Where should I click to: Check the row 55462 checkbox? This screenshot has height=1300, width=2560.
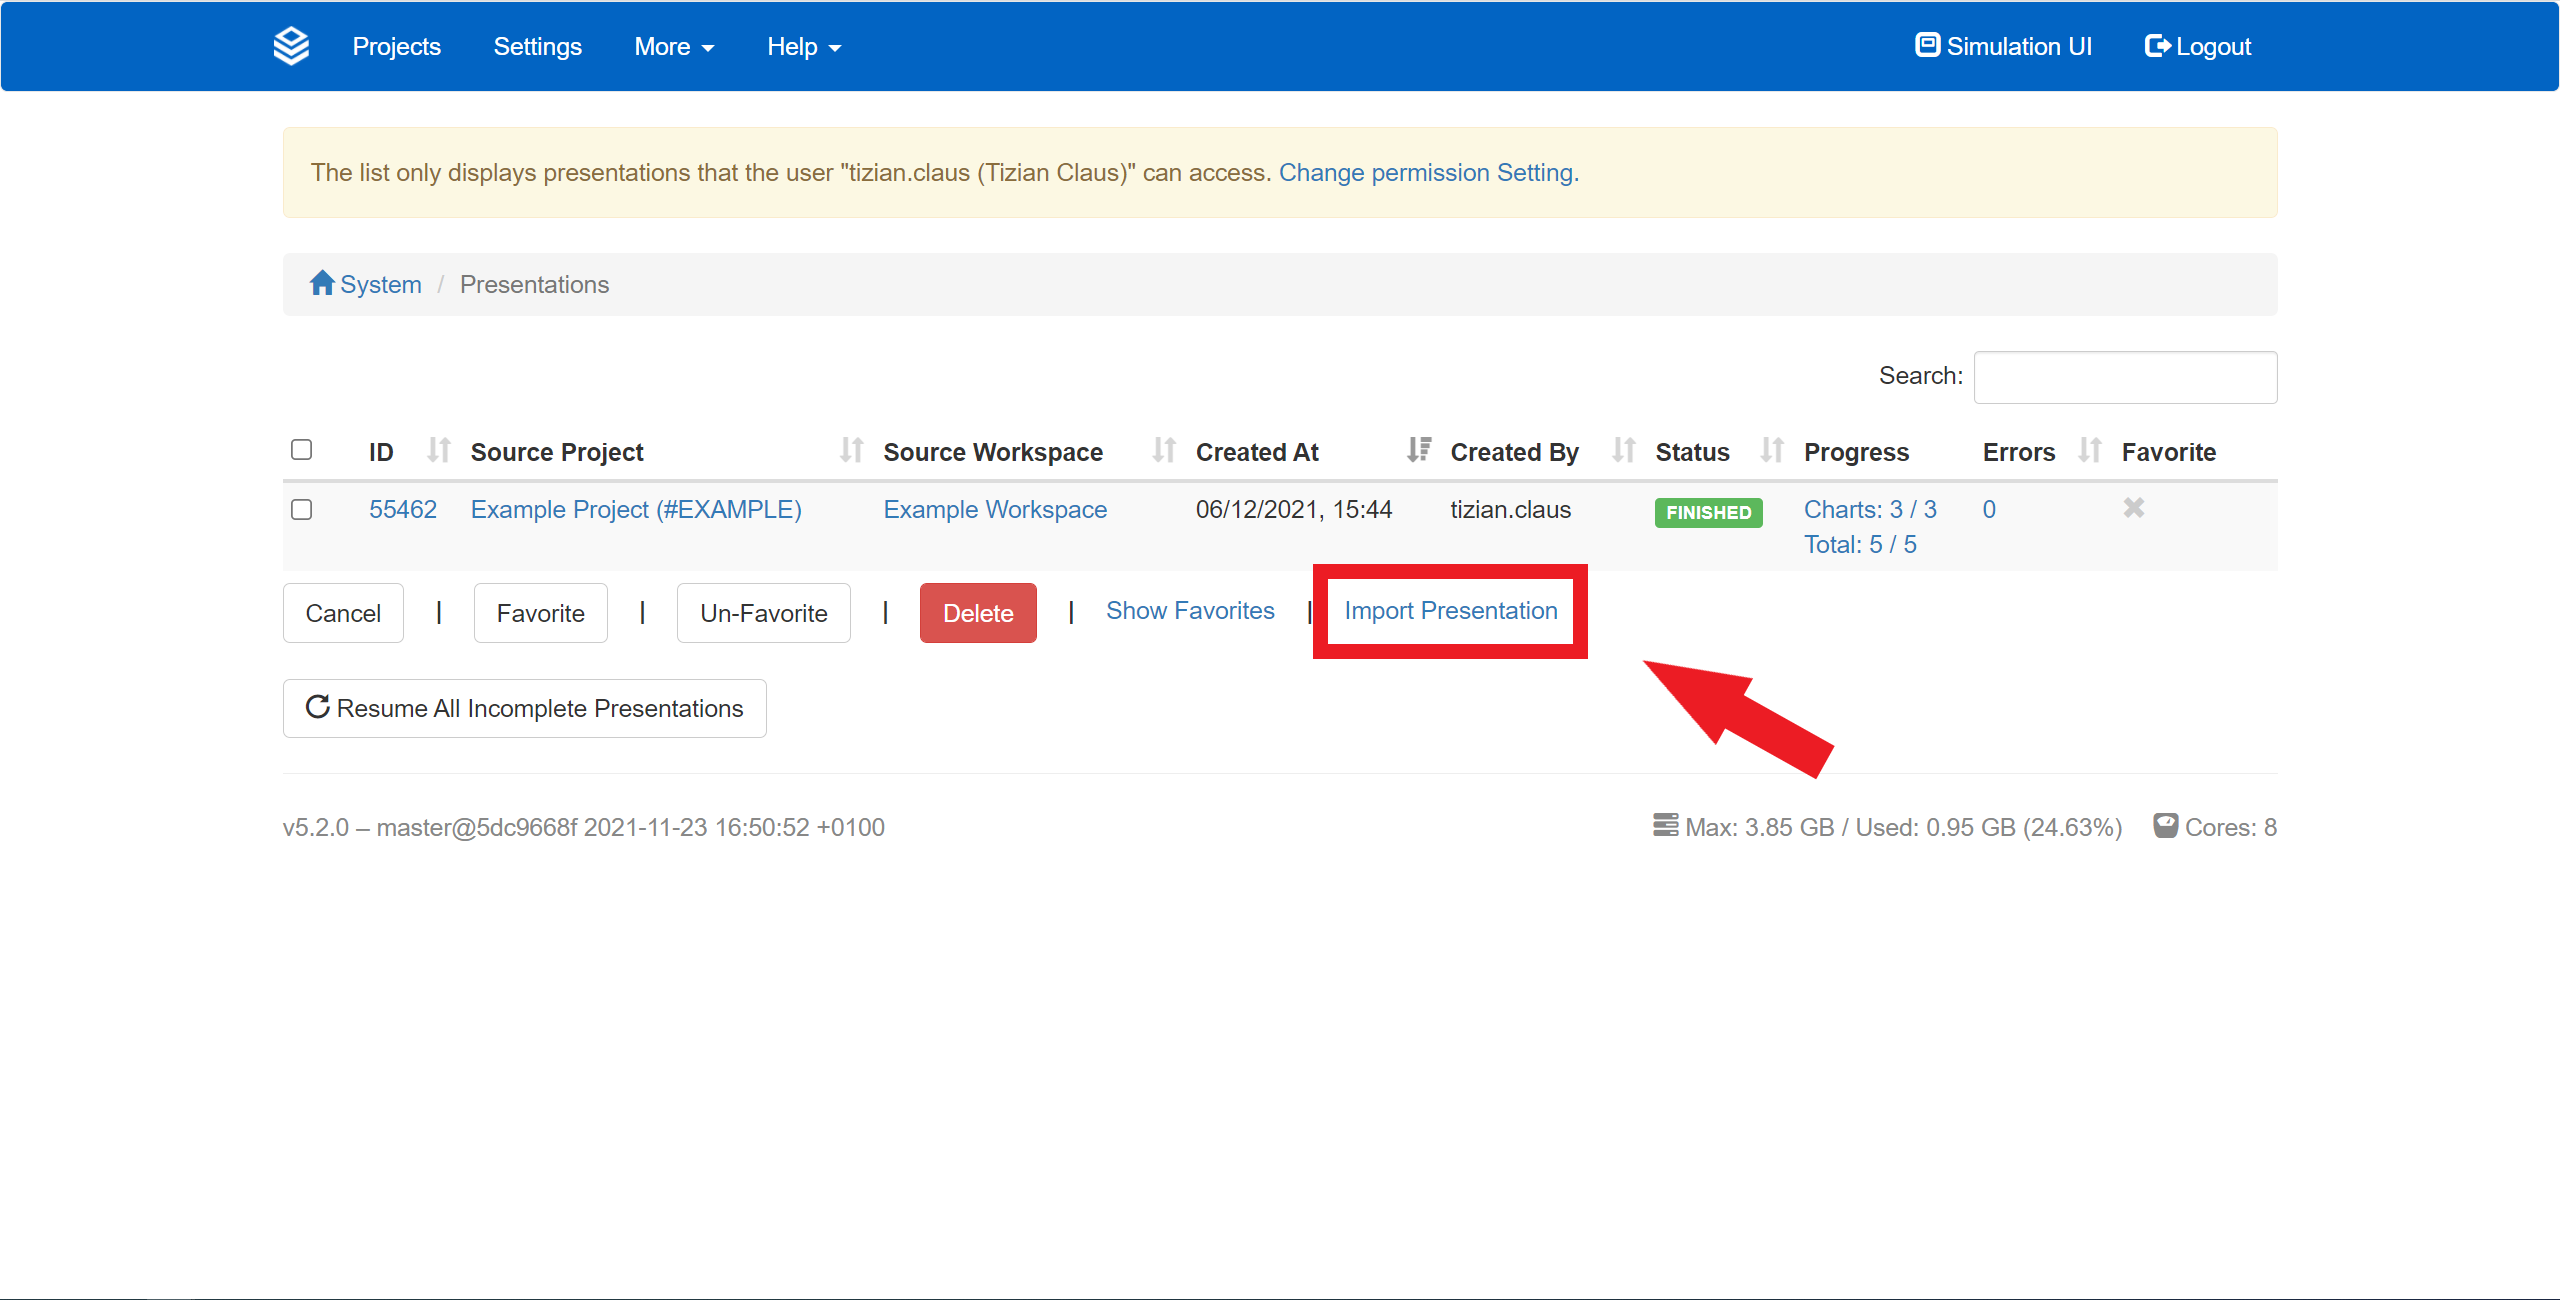(301, 509)
